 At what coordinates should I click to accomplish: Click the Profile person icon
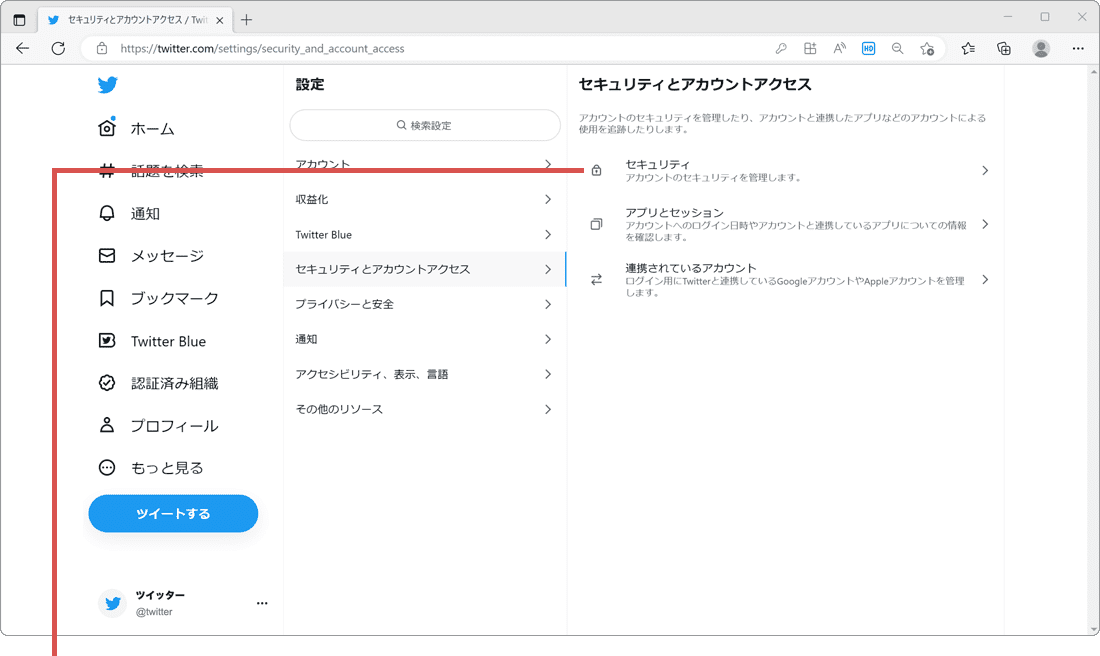[107, 424]
